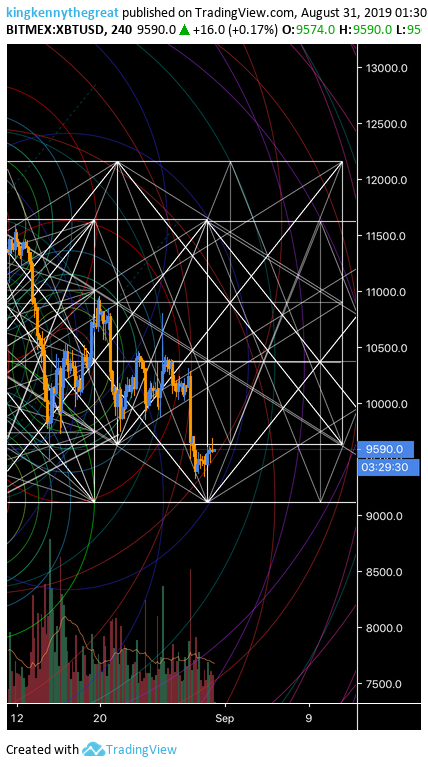Click the TradingView text link in footer
Screen dimensions: 428x767
tap(141, 749)
